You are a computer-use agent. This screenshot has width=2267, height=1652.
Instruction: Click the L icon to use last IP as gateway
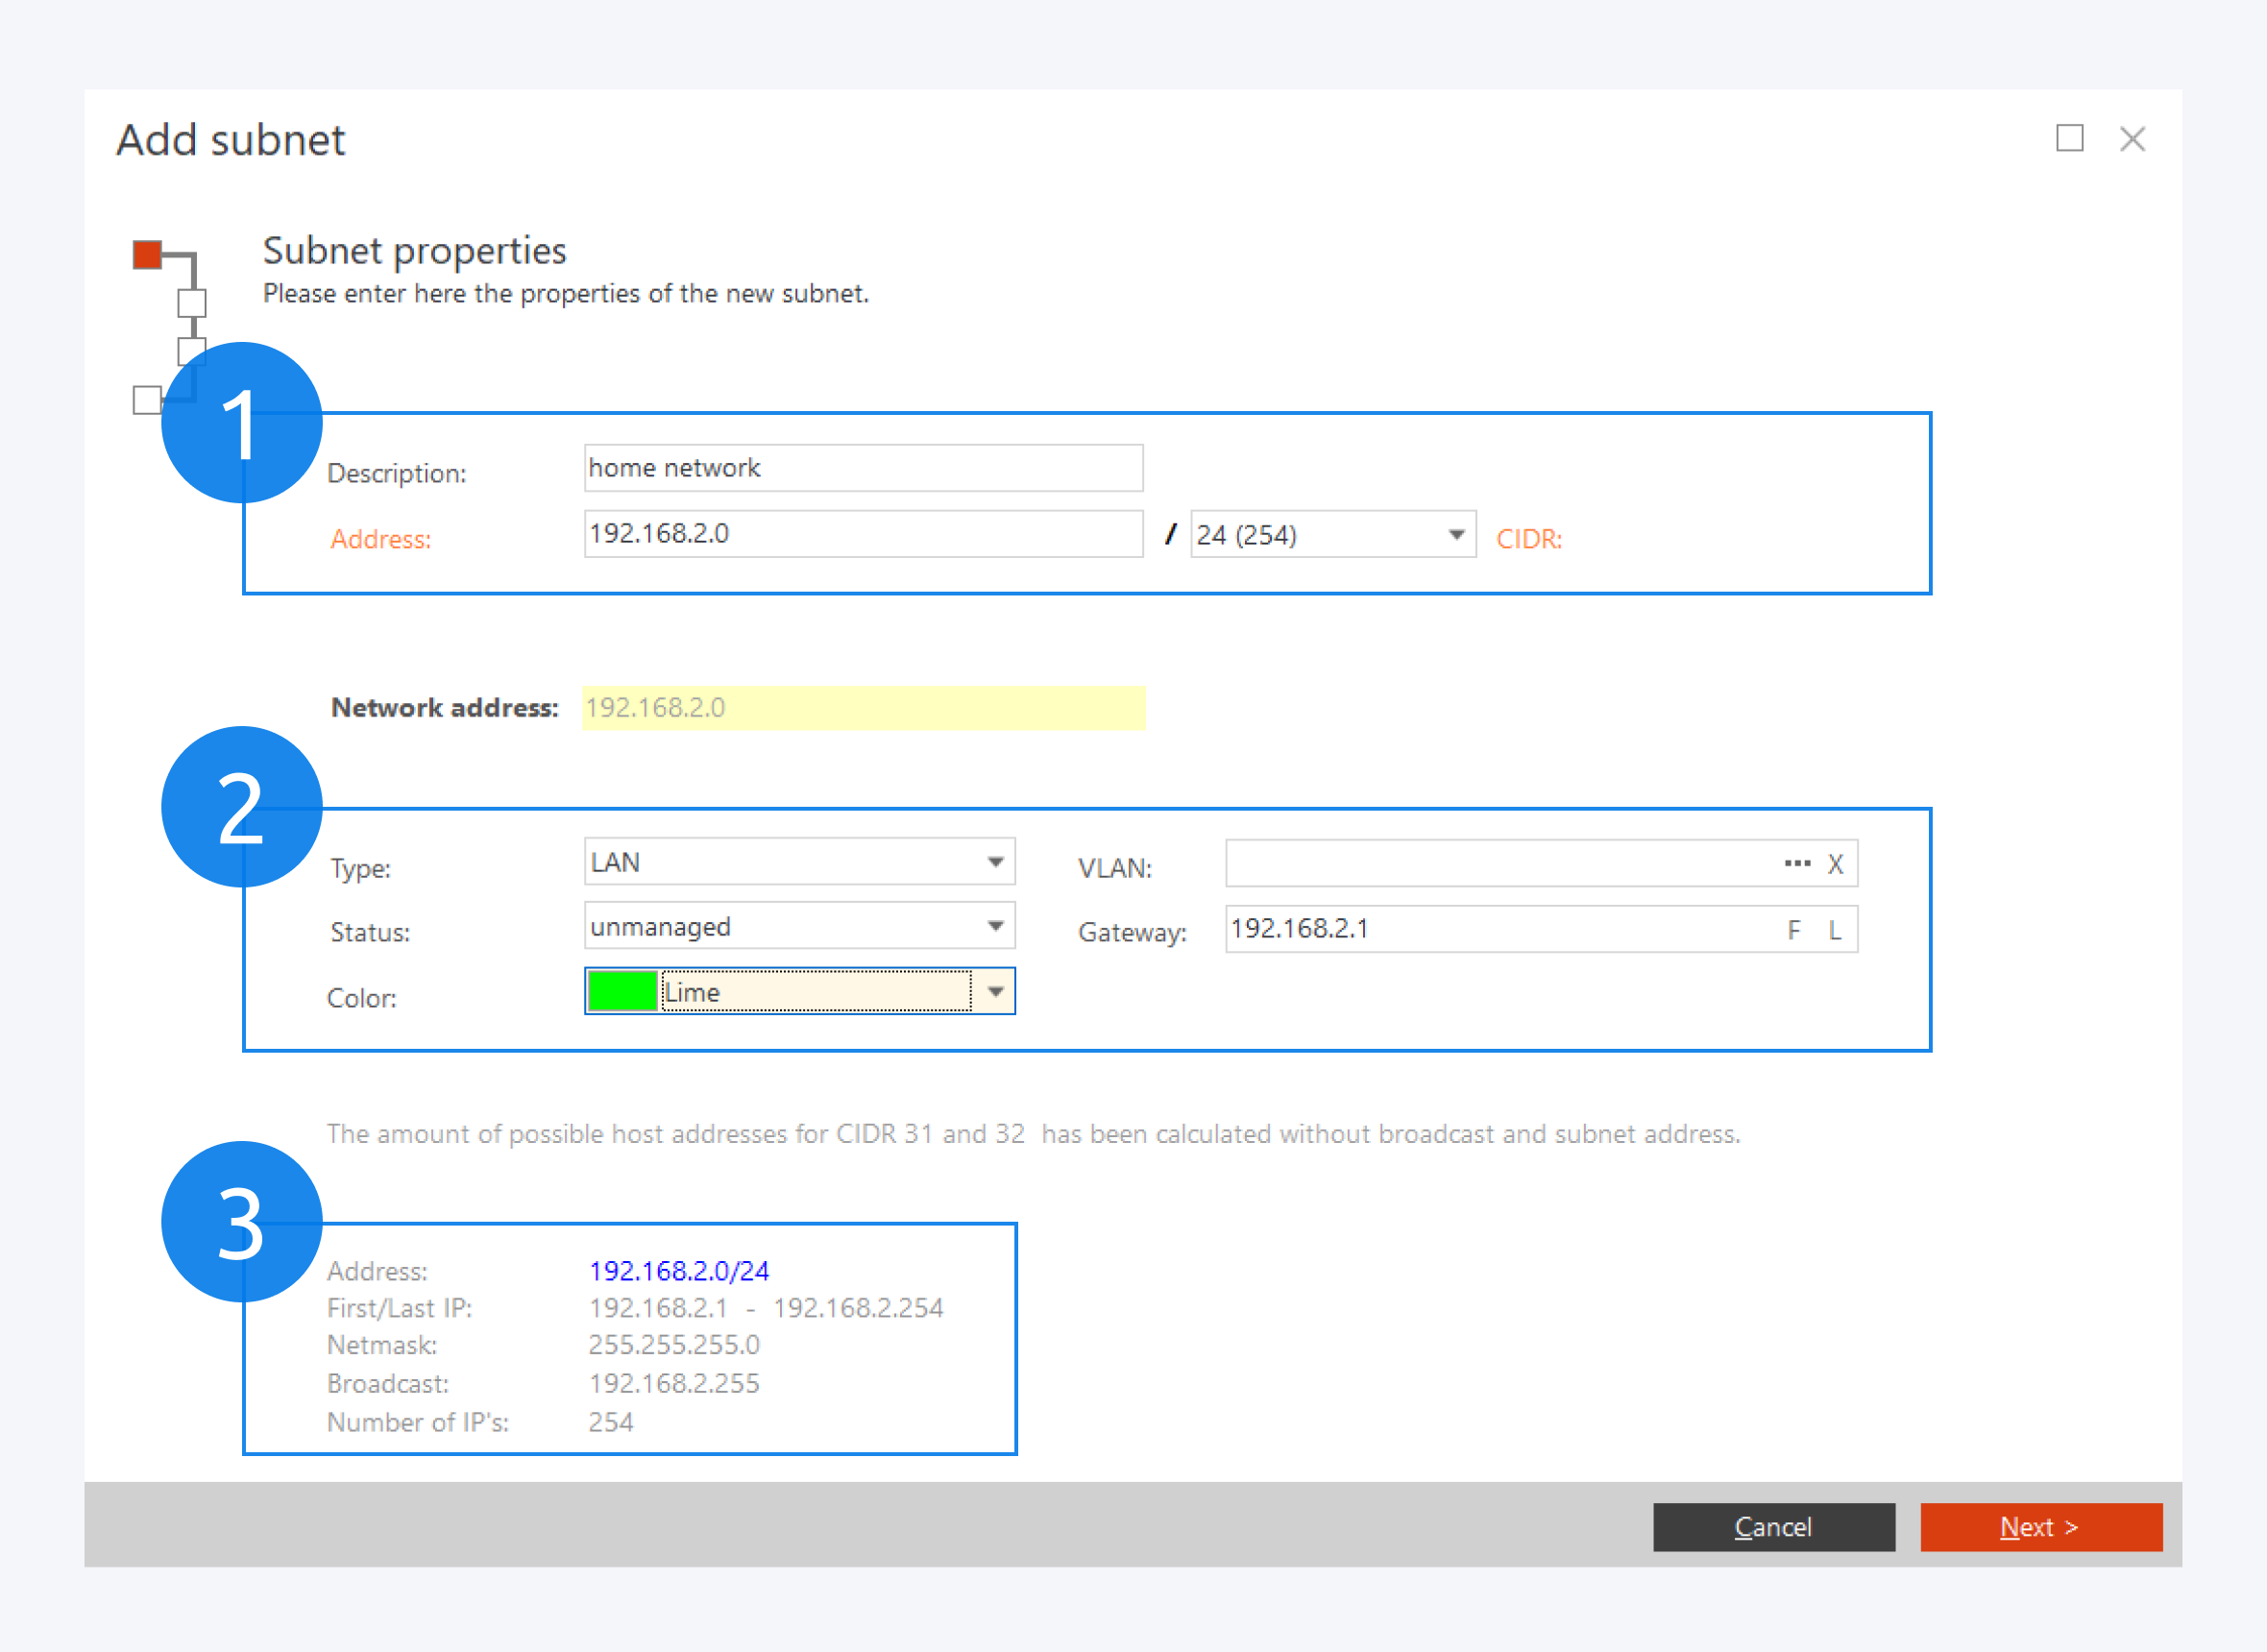click(x=1834, y=928)
